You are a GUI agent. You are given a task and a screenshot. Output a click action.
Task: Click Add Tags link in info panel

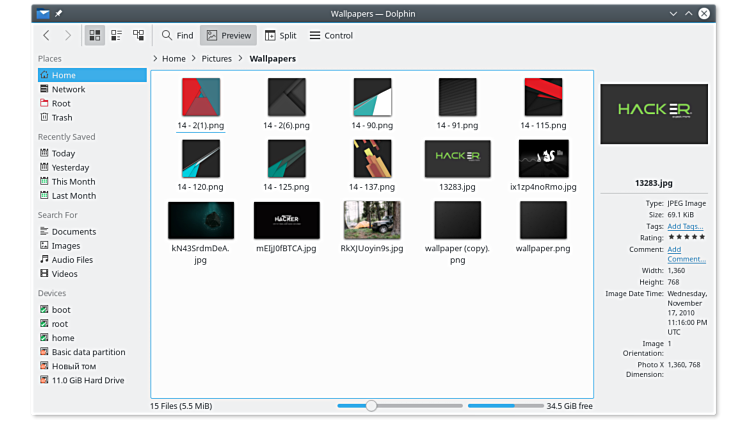pos(685,226)
